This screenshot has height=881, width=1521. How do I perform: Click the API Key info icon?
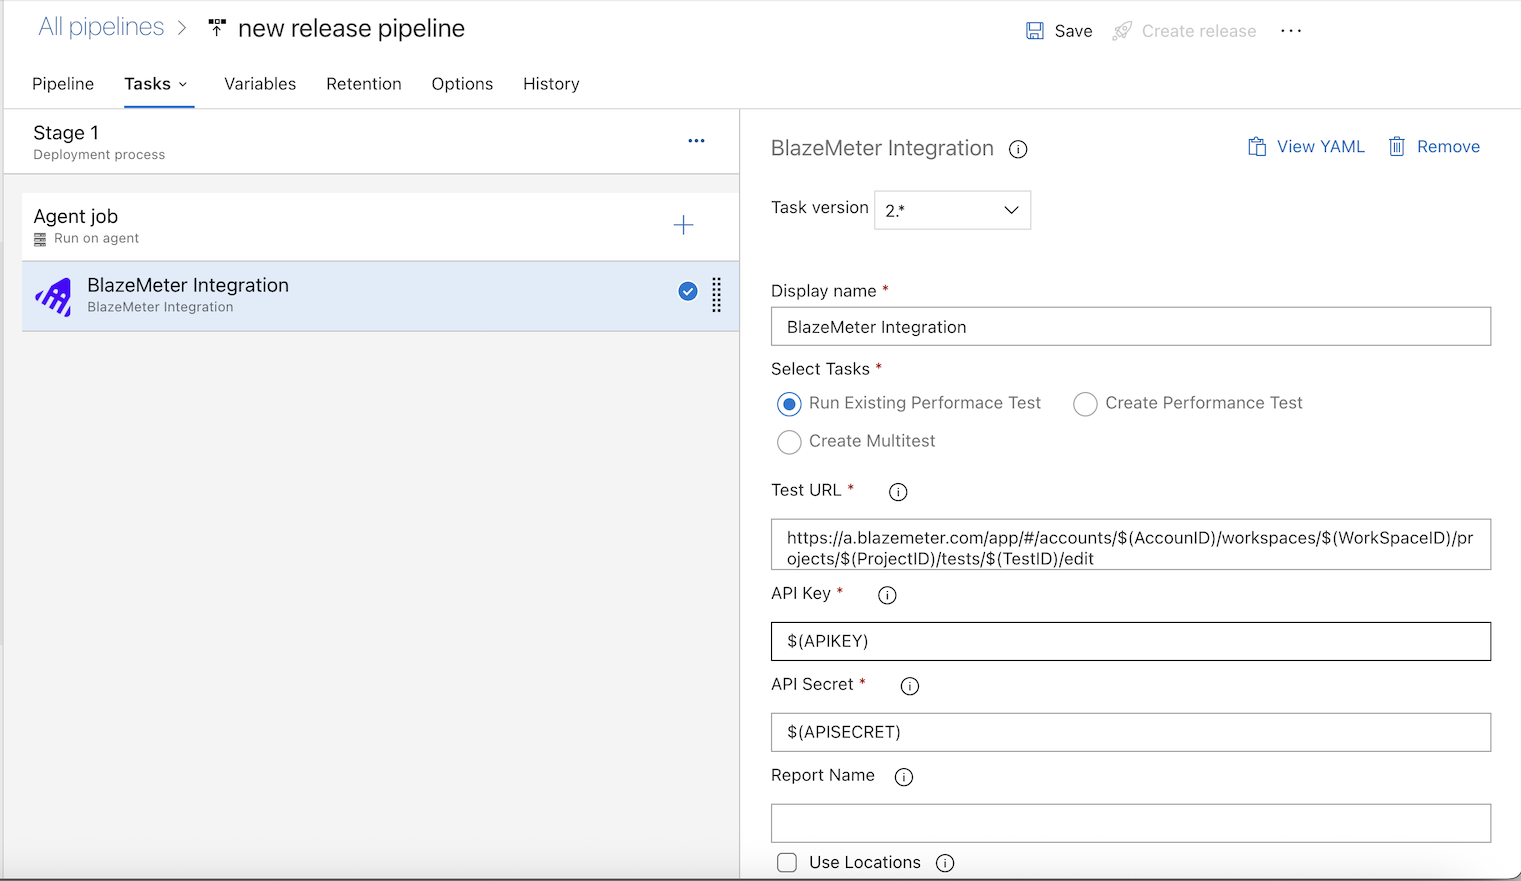886,594
